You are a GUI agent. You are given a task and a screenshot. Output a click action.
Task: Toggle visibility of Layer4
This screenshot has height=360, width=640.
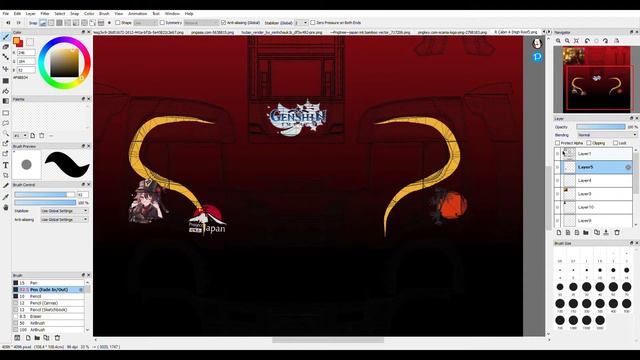coord(558,180)
